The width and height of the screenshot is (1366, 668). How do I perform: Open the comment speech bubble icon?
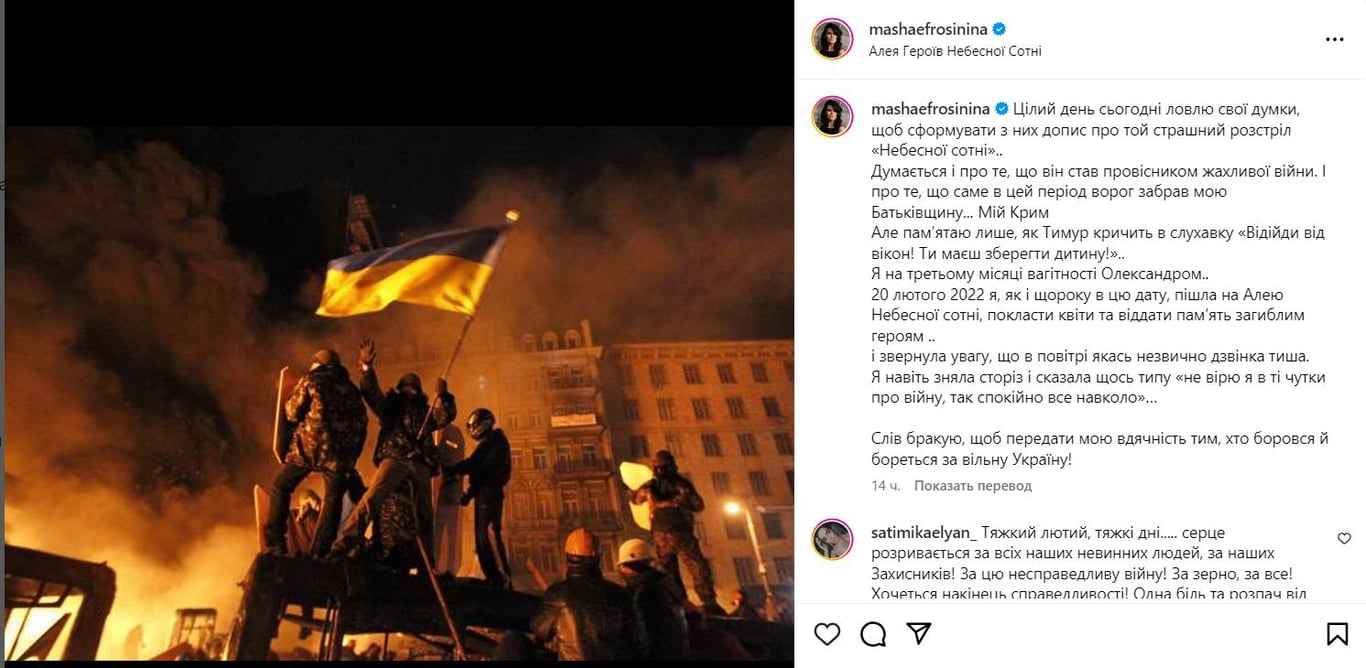(873, 634)
